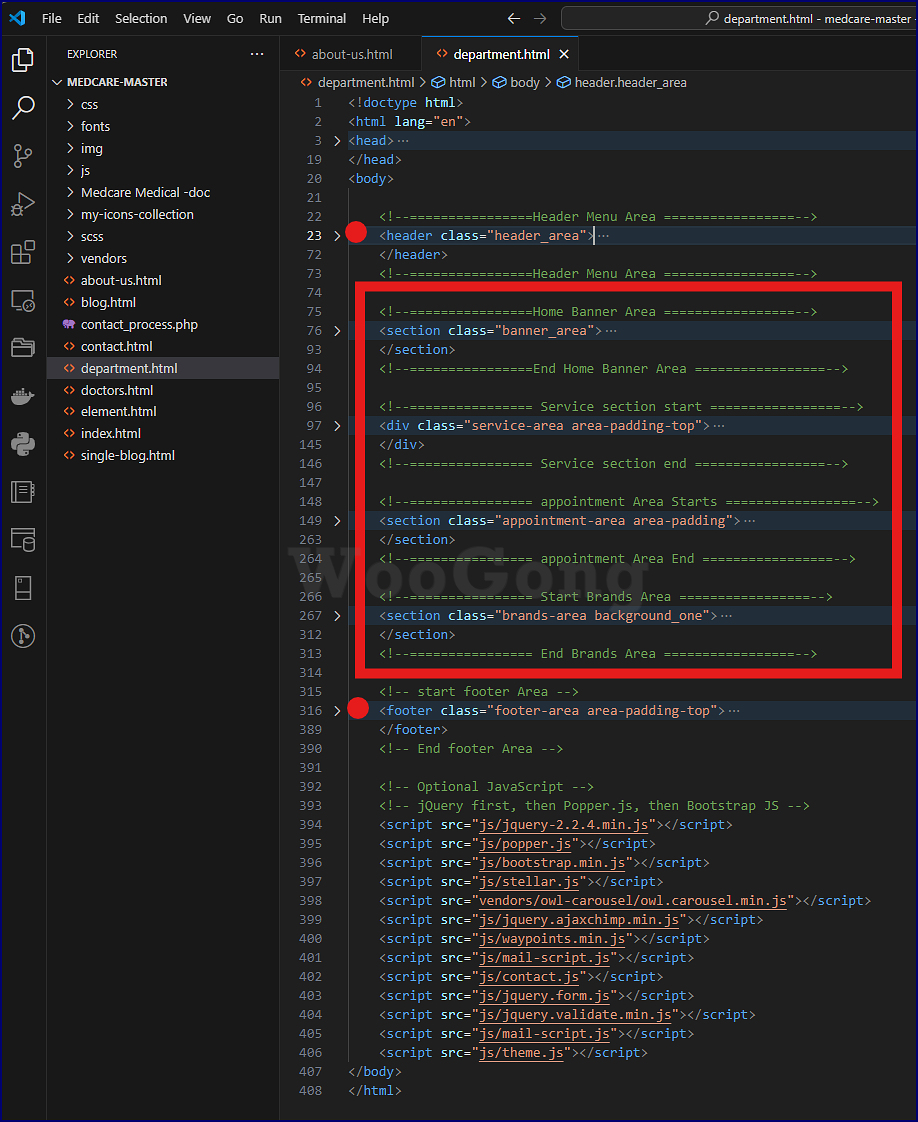Open the stacked-folders icon in the activity bar
The height and width of the screenshot is (1122, 918).
click(x=23, y=348)
